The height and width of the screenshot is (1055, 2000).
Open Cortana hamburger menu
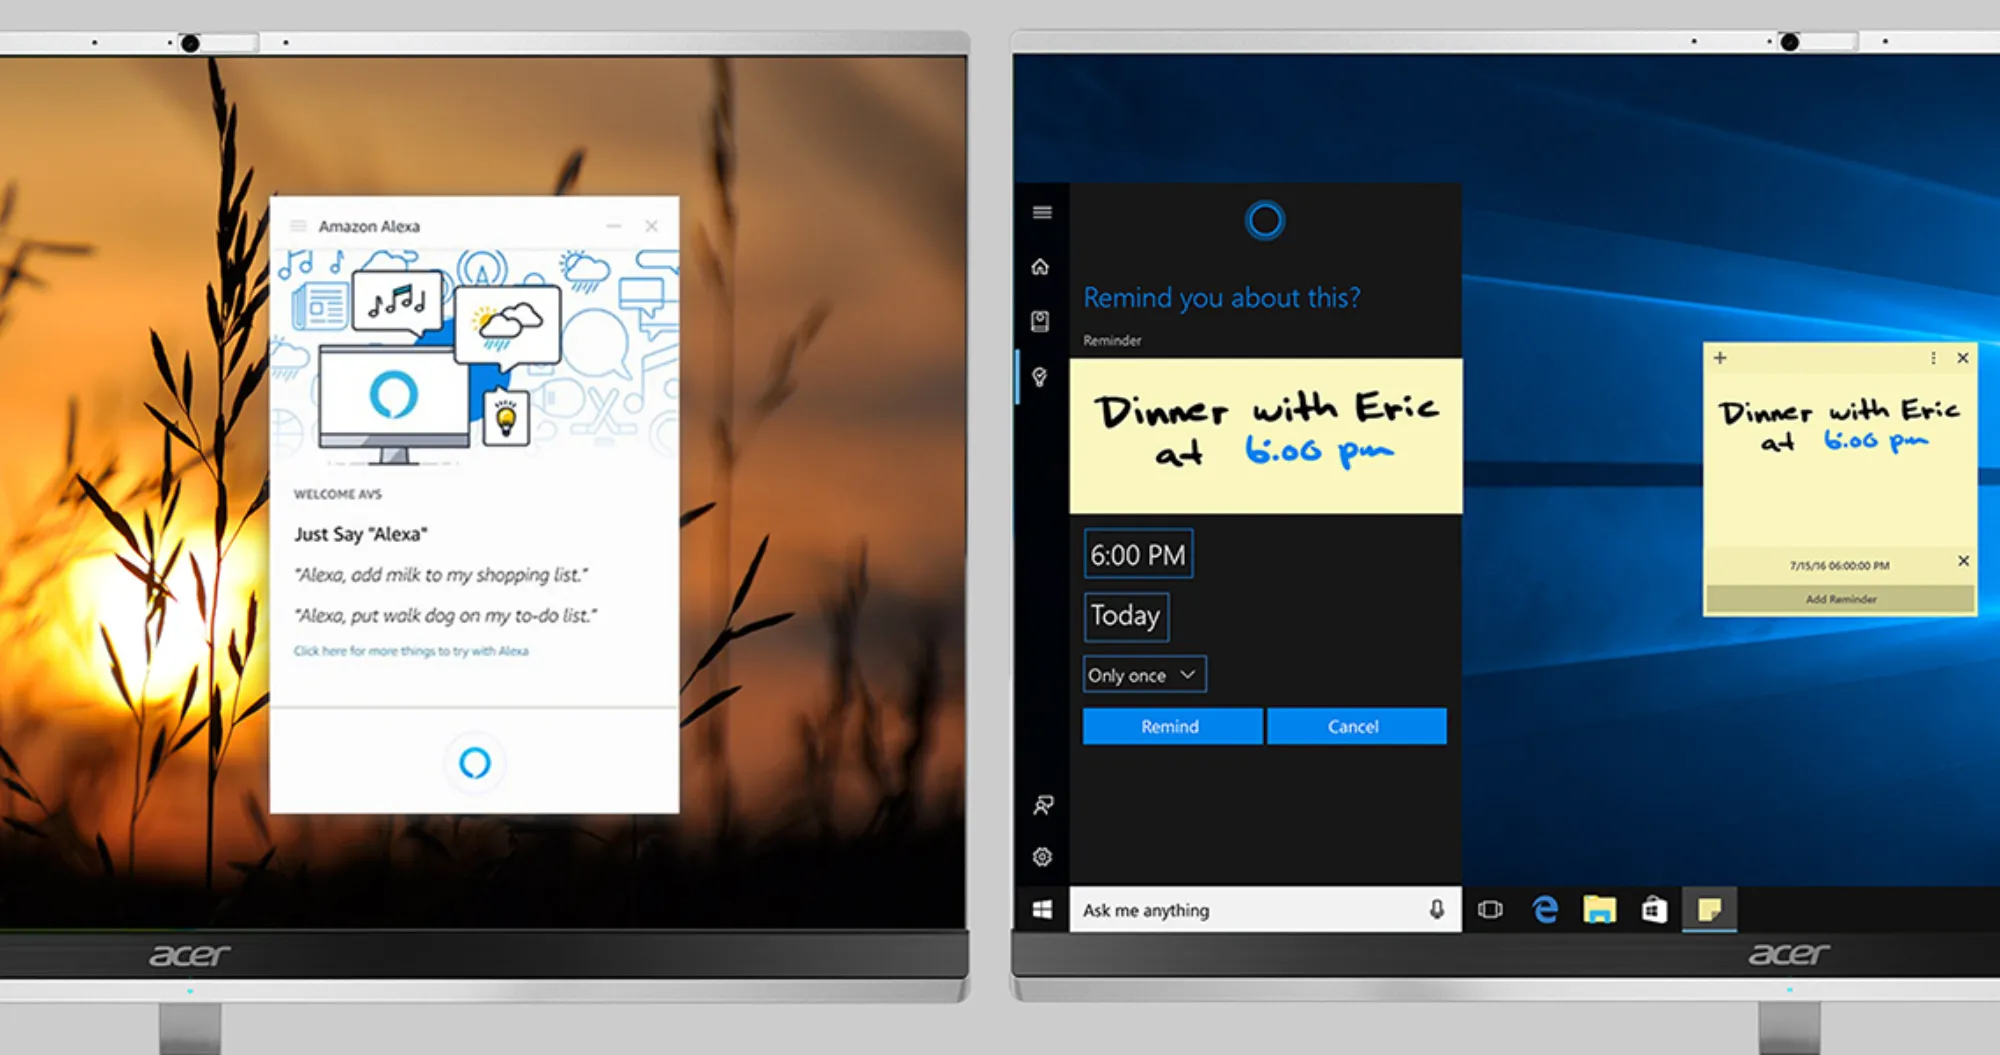pos(1042,212)
